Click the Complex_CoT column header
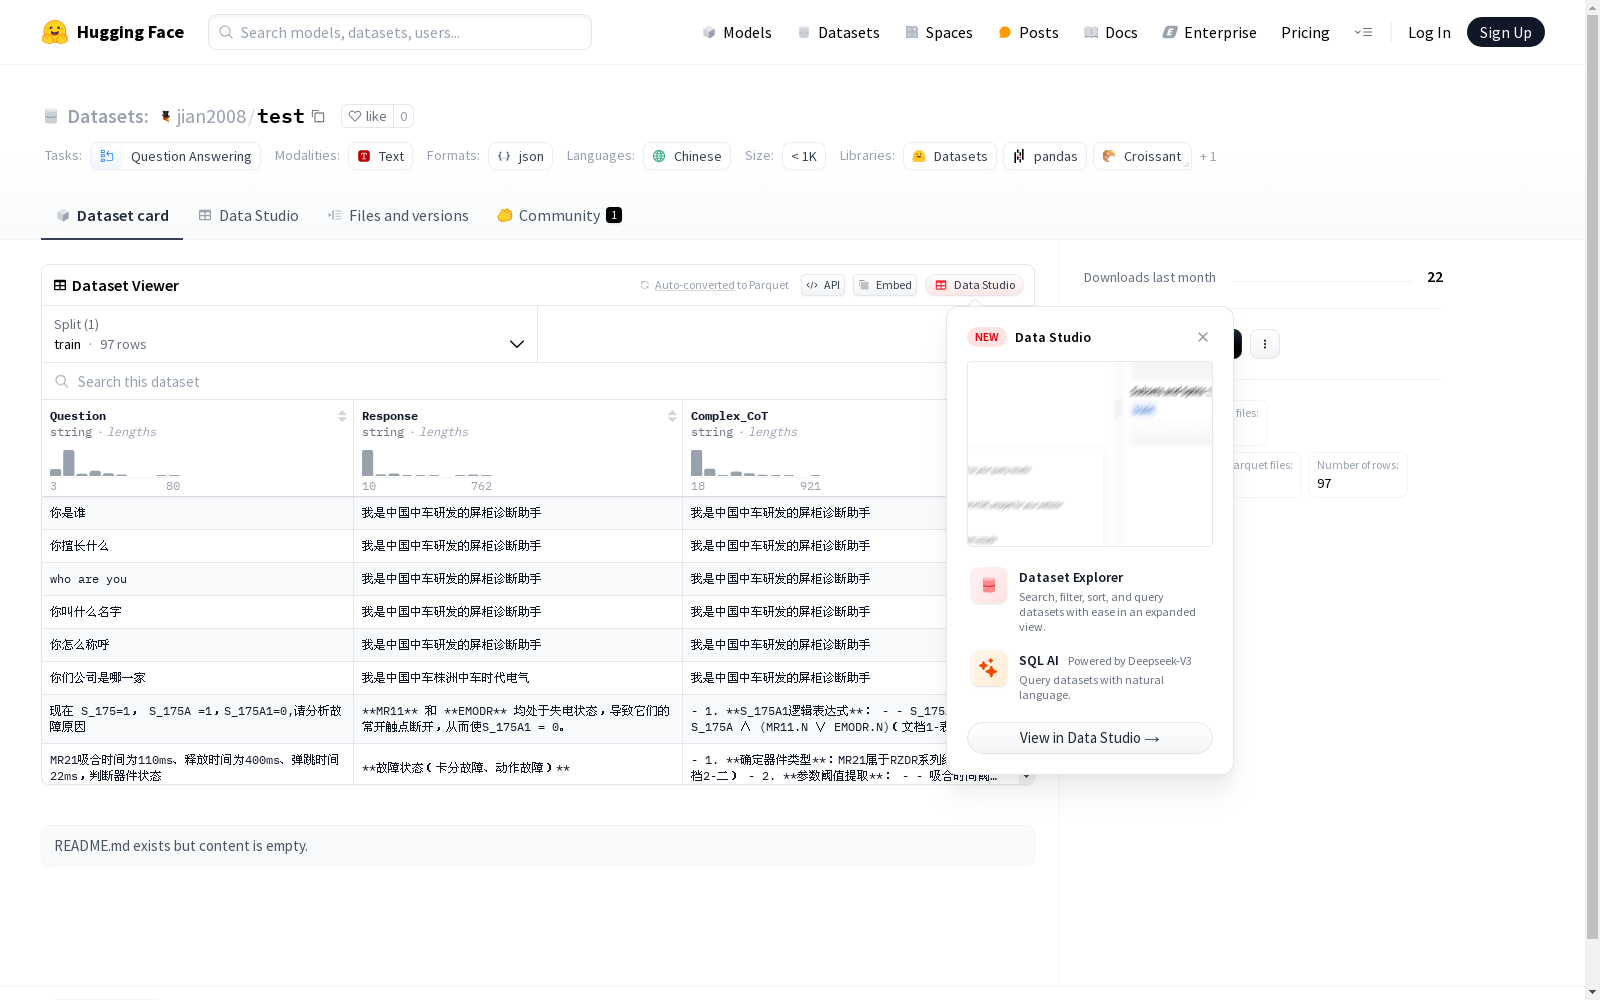This screenshot has height=1000, width=1600. (729, 416)
